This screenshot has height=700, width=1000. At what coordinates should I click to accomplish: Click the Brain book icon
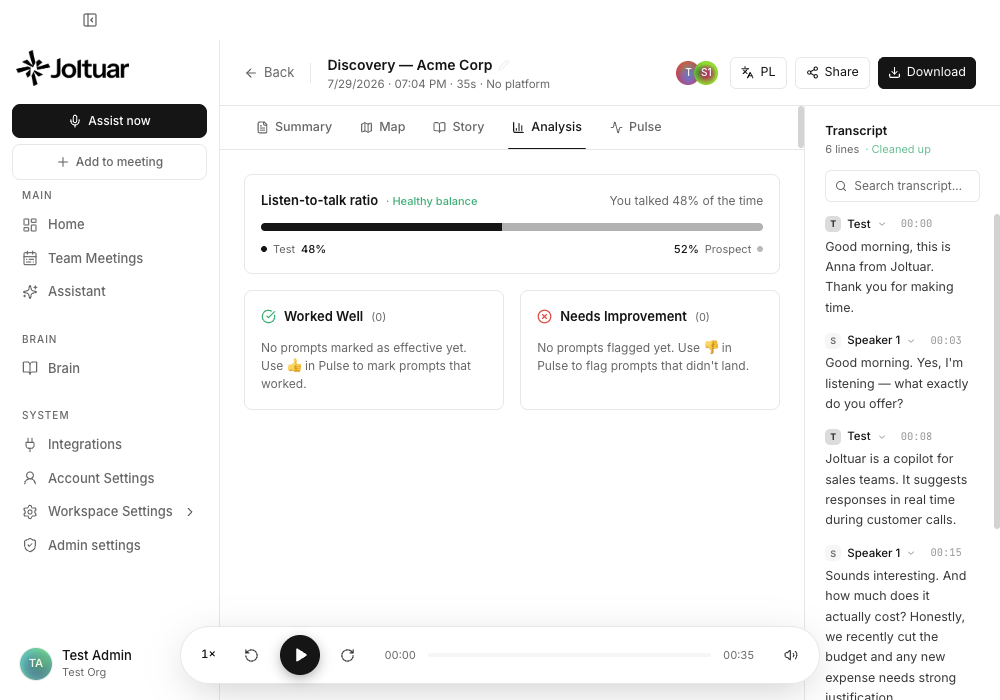point(30,368)
